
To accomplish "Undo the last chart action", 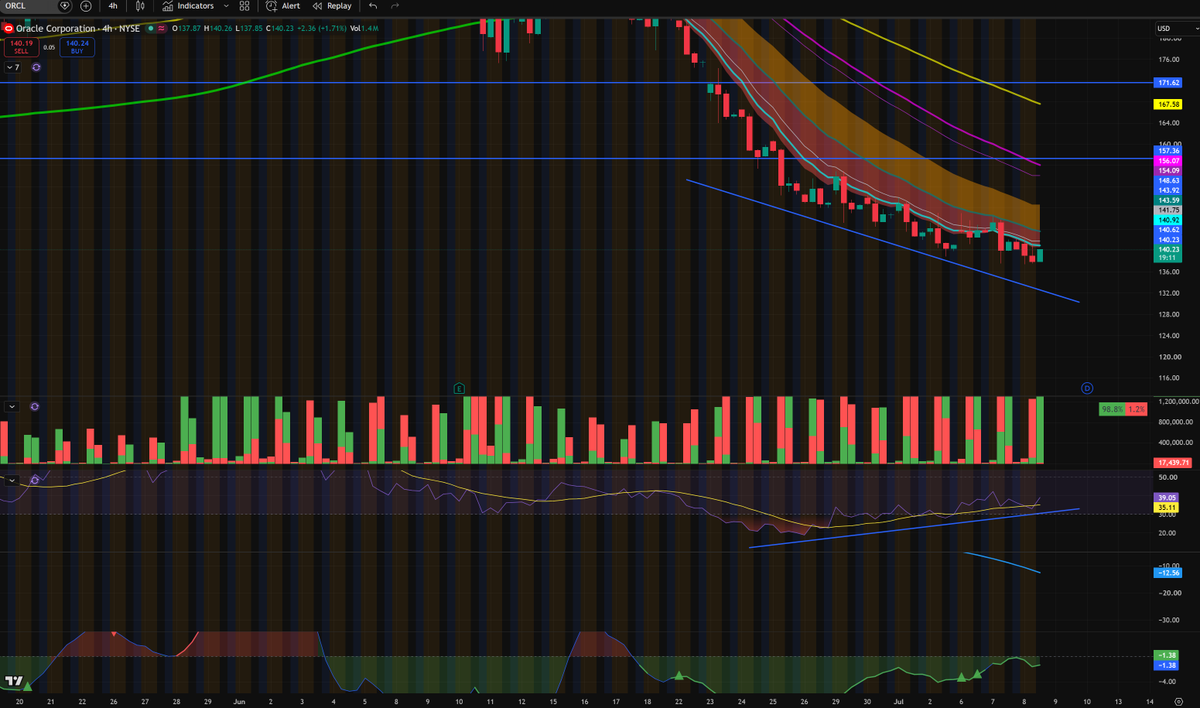I will coord(373,6).
